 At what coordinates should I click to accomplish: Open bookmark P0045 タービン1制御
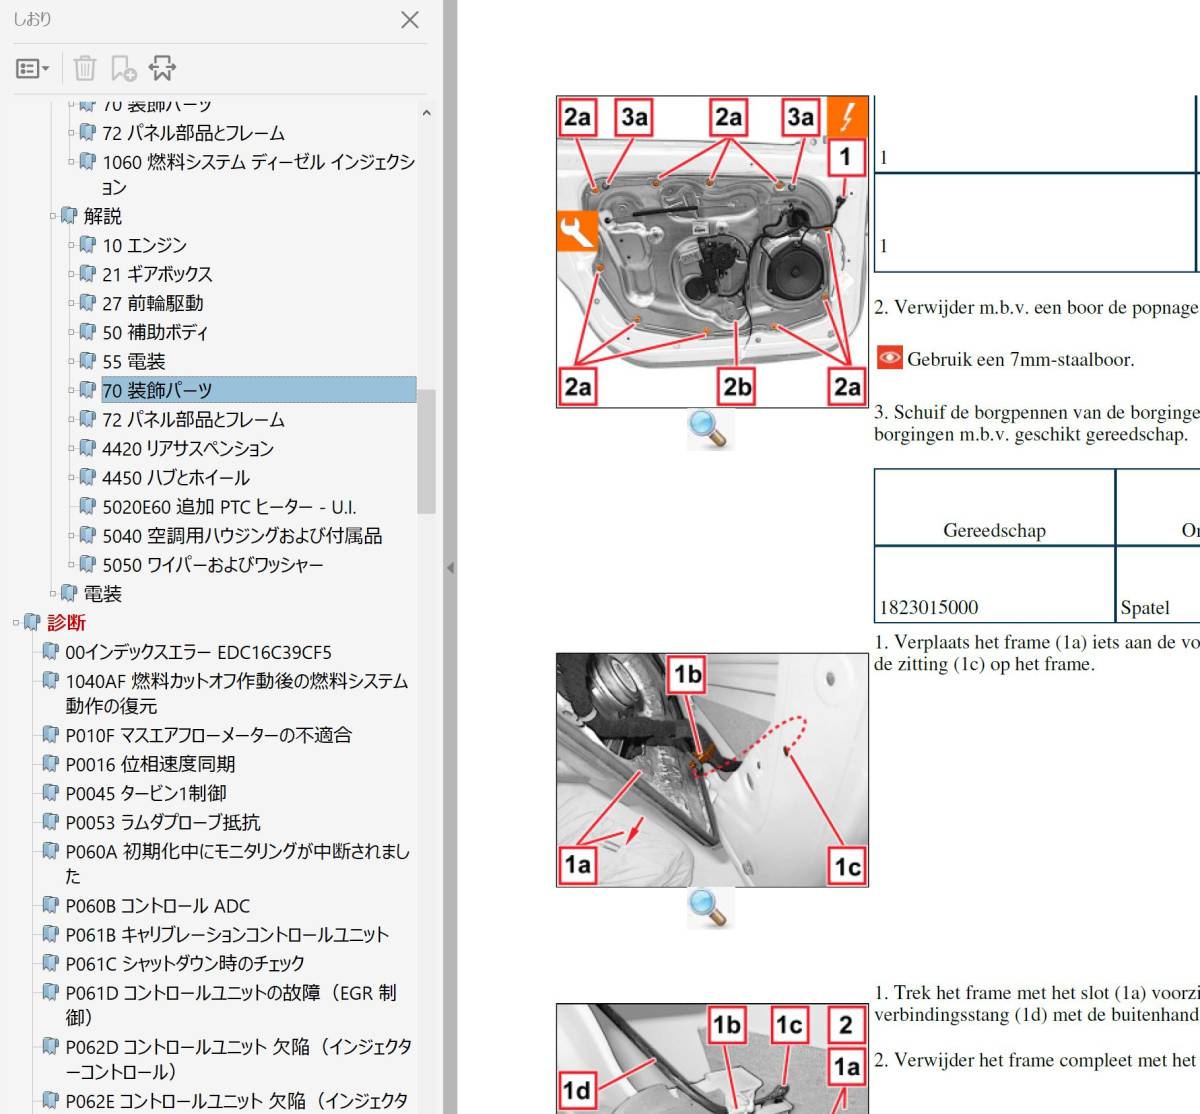tap(146, 793)
